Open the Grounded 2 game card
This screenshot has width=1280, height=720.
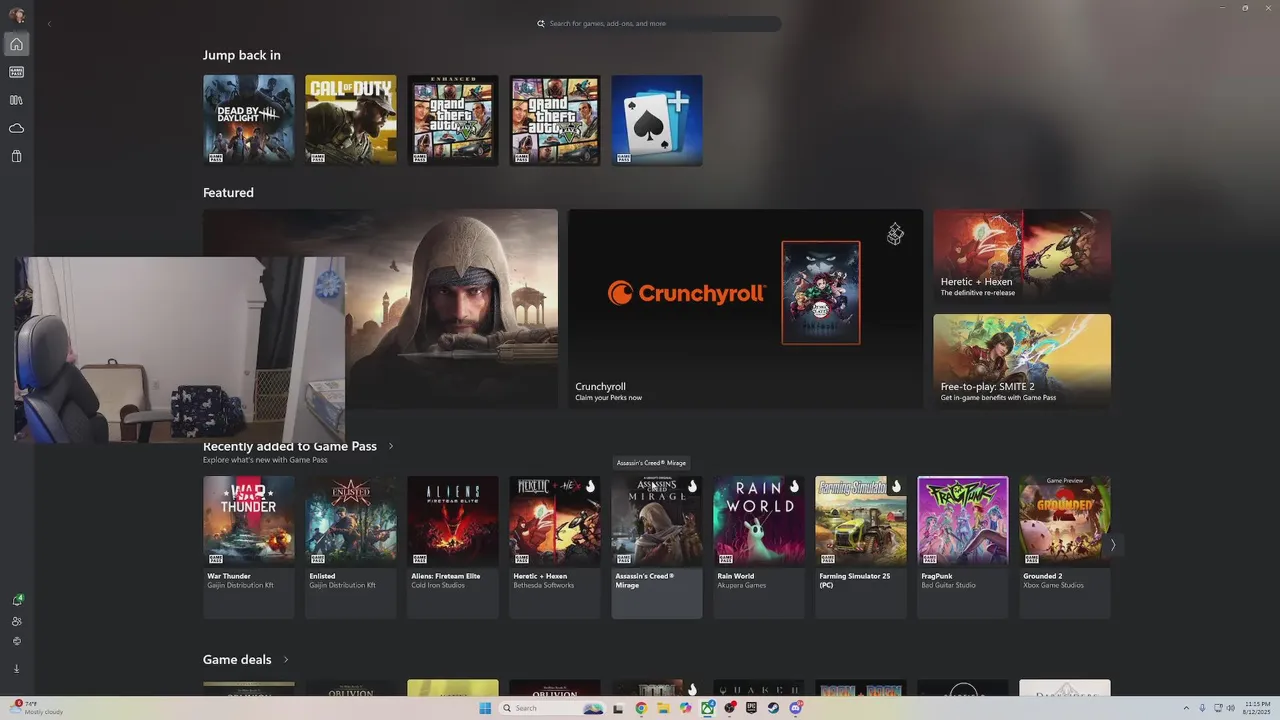pos(1065,547)
